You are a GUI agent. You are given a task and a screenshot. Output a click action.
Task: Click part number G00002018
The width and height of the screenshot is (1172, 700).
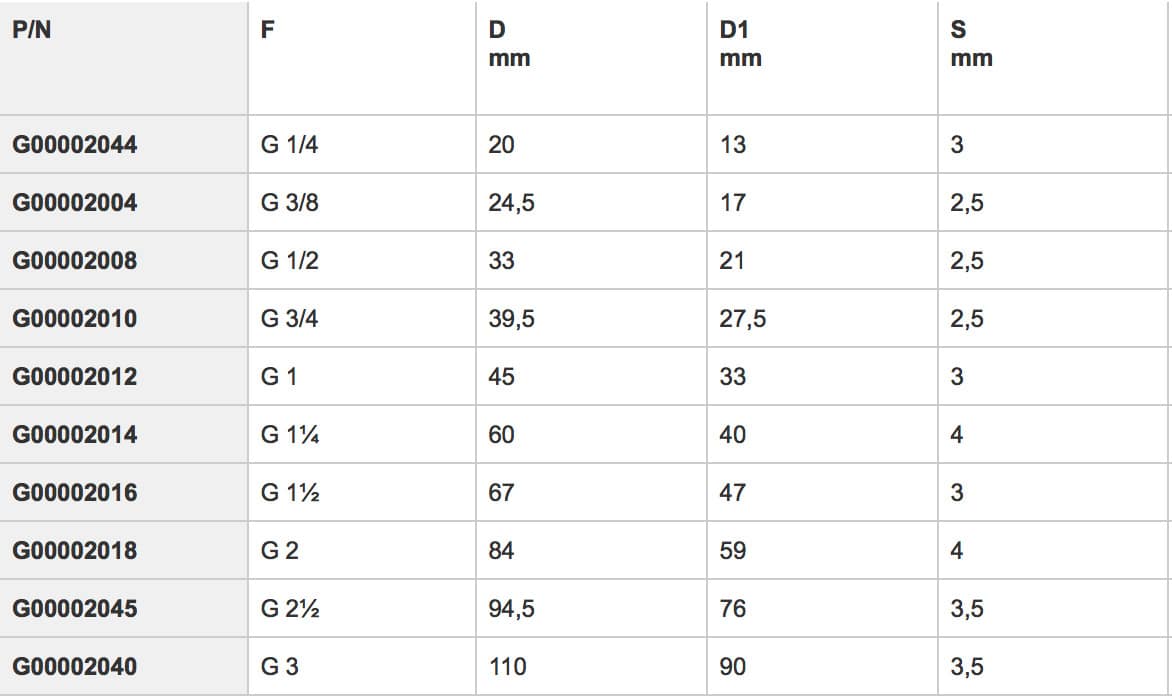tap(75, 551)
